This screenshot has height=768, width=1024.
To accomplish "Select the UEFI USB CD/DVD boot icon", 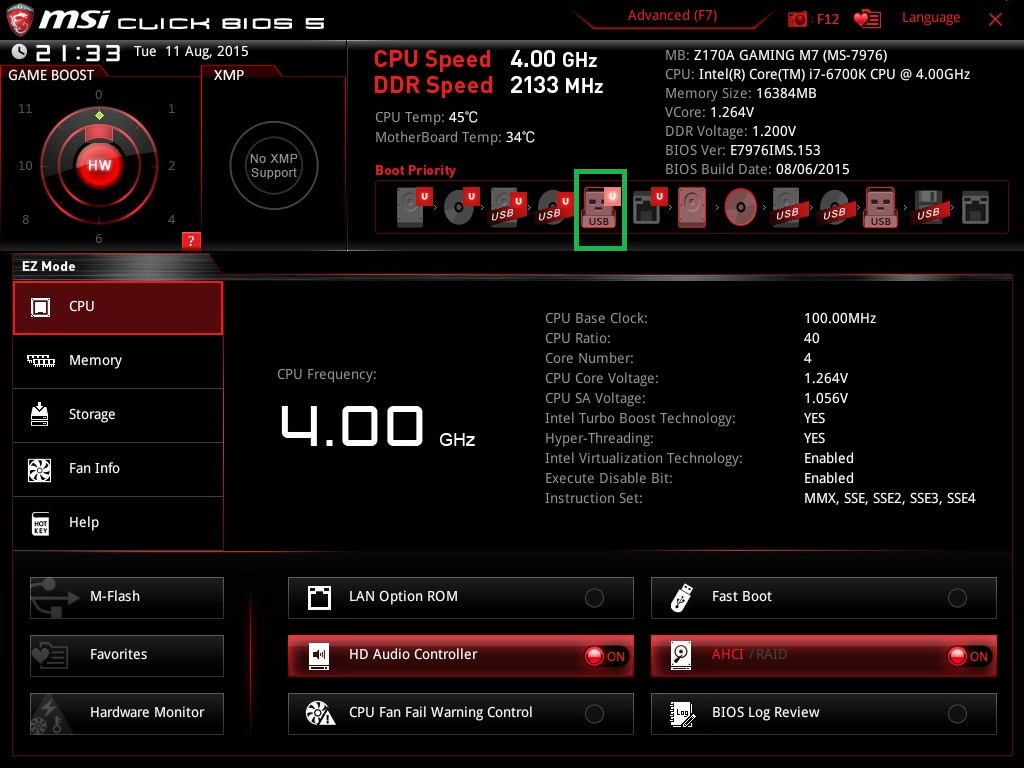I will [x=555, y=207].
